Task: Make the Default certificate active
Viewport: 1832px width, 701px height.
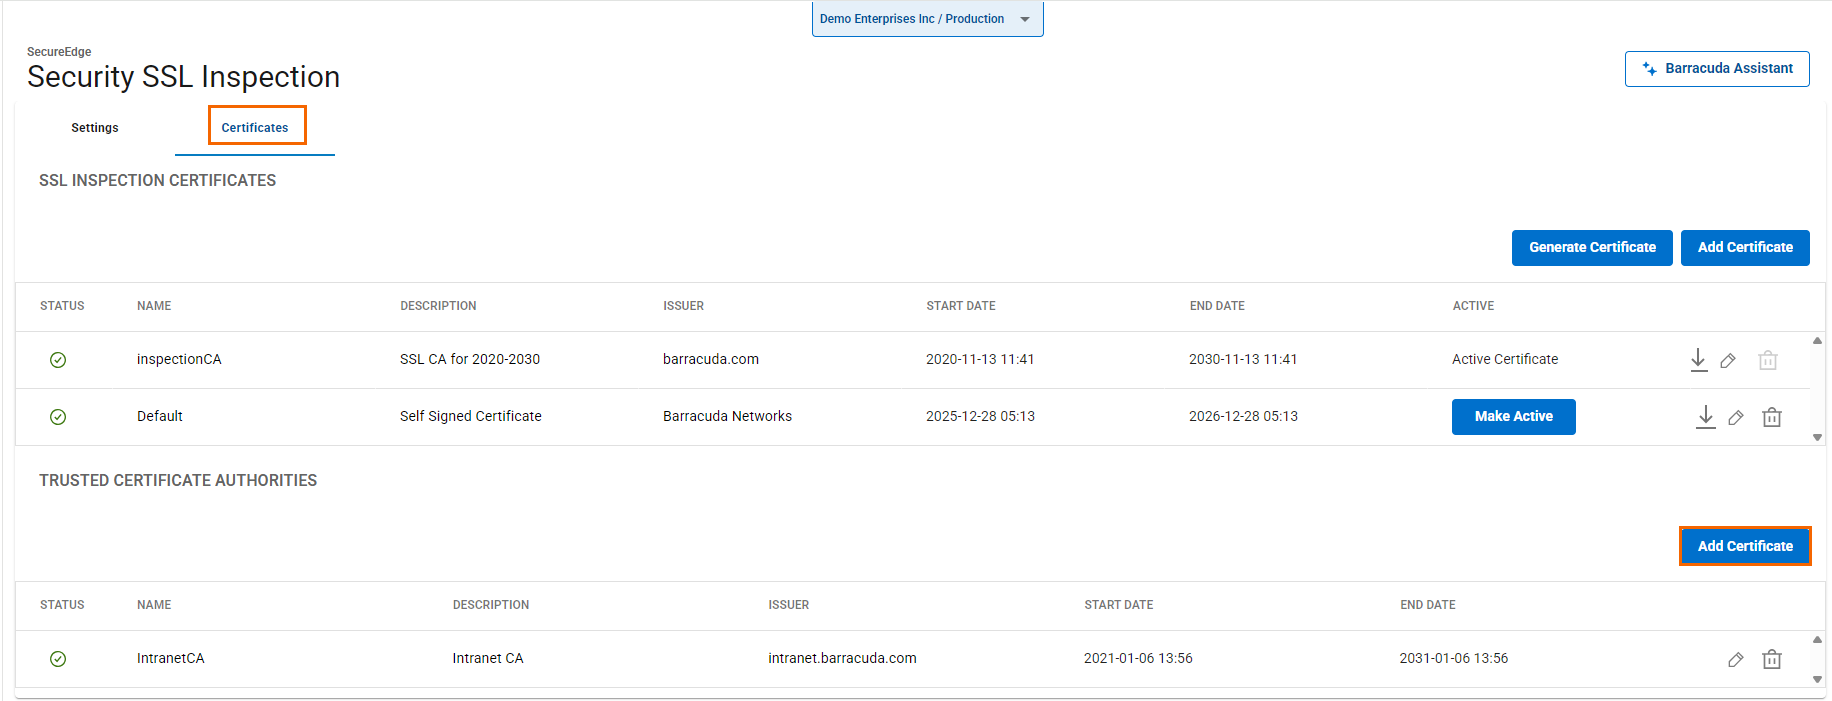Action: 1513,417
